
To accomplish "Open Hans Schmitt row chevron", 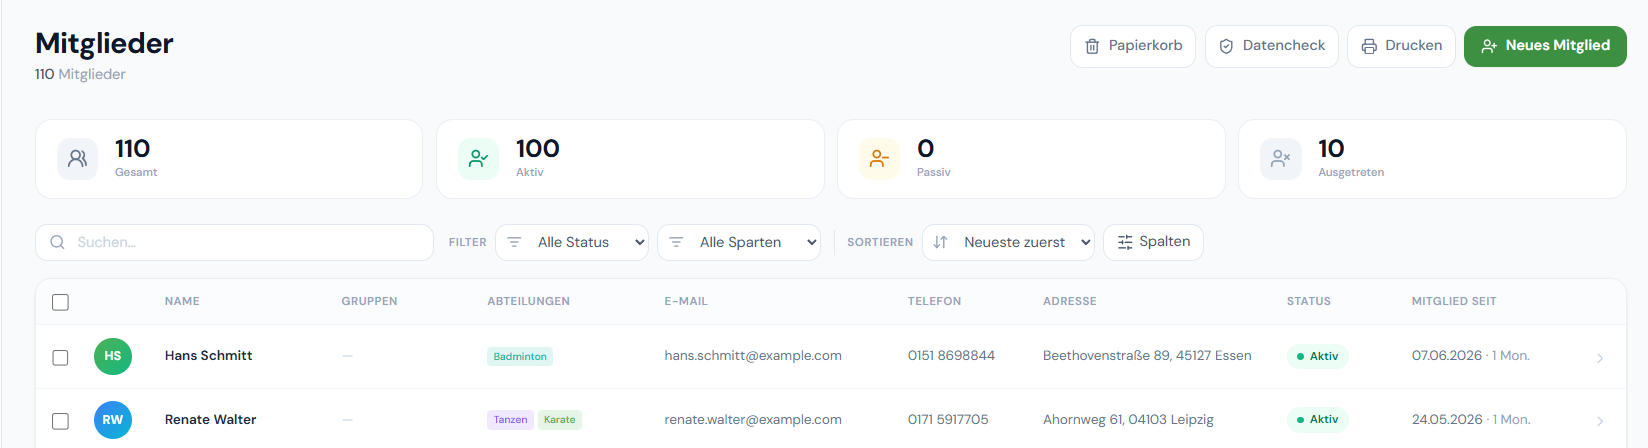I will [1600, 358].
